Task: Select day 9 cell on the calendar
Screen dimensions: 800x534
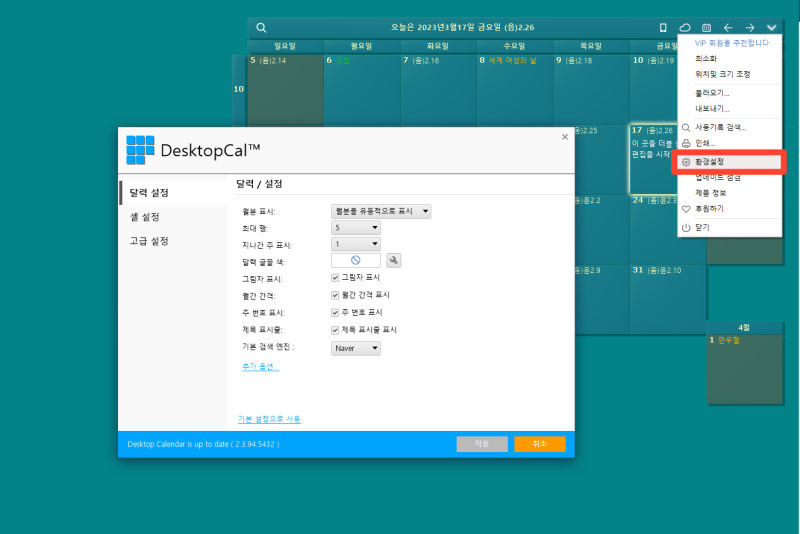Action: pos(592,89)
